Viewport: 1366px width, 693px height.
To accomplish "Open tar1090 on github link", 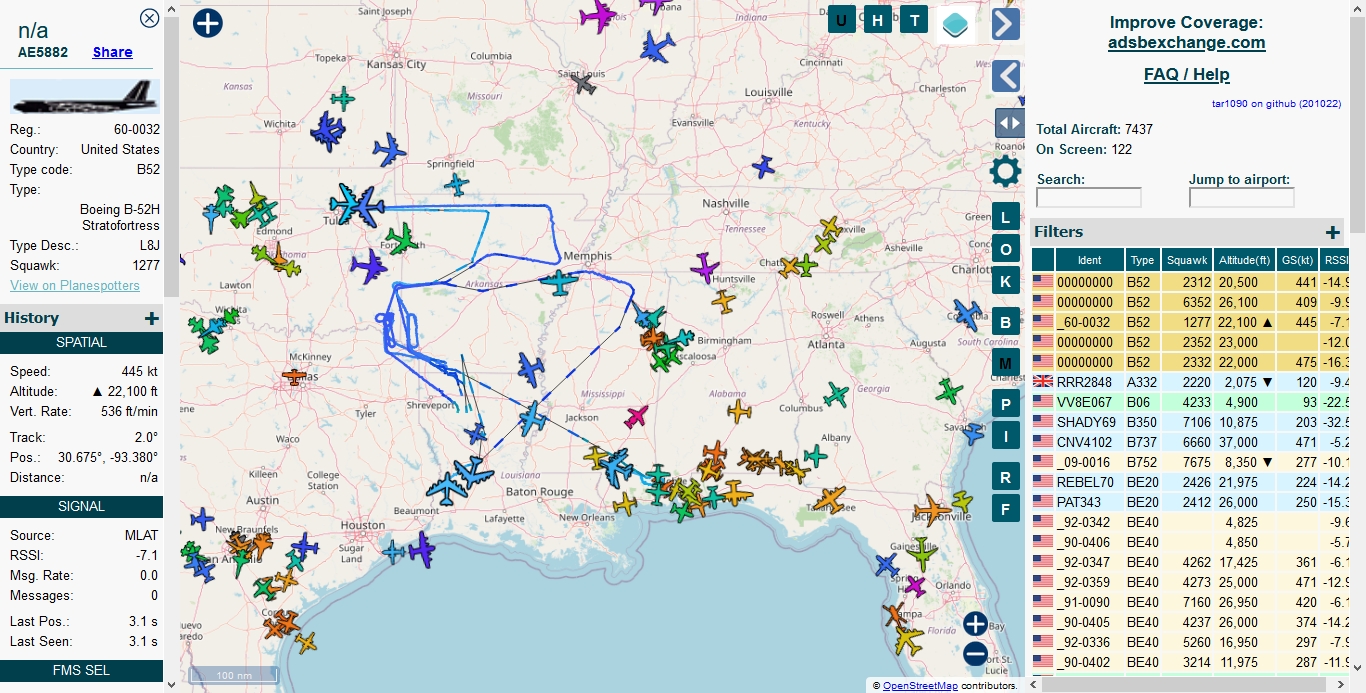I will (1276, 103).
